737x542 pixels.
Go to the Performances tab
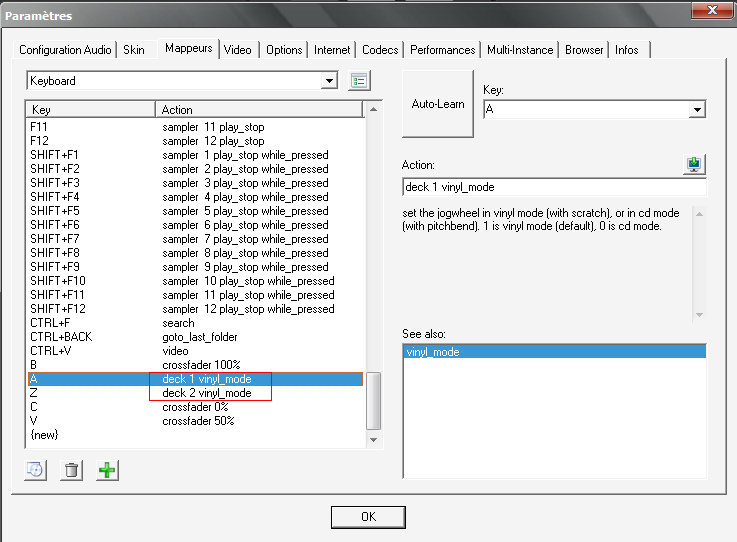click(x=442, y=50)
